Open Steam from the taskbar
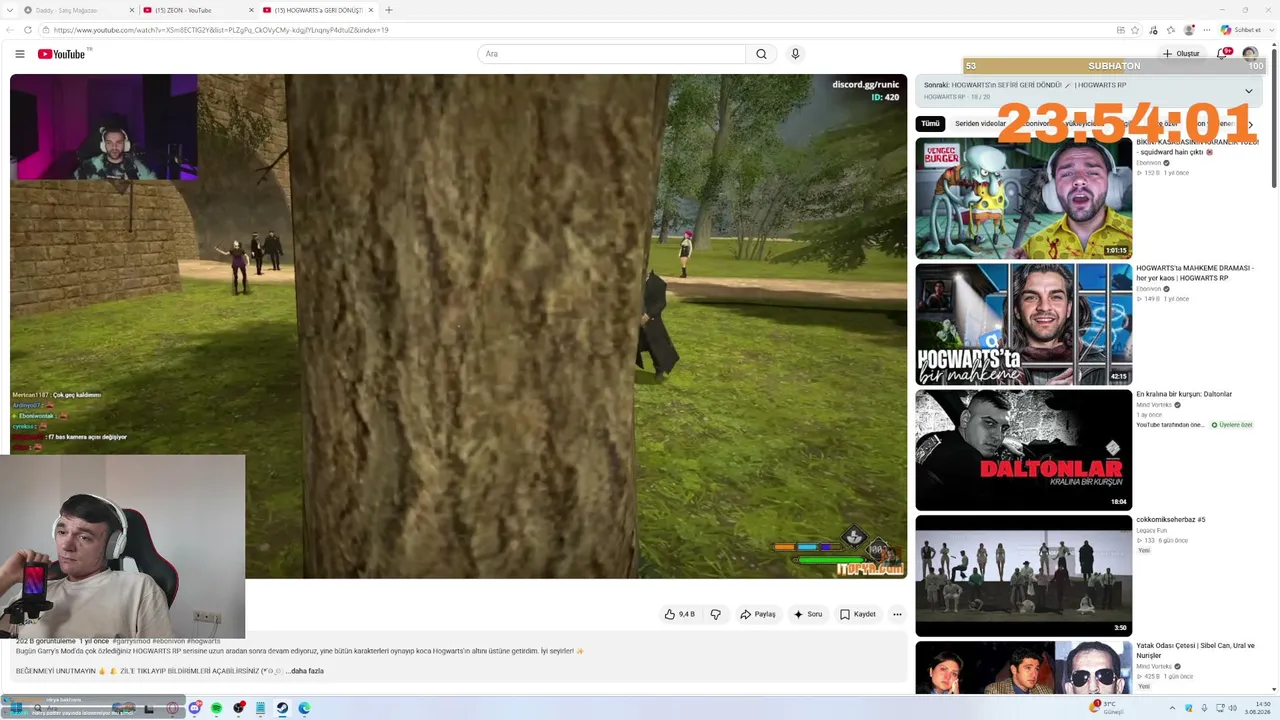 (282, 708)
